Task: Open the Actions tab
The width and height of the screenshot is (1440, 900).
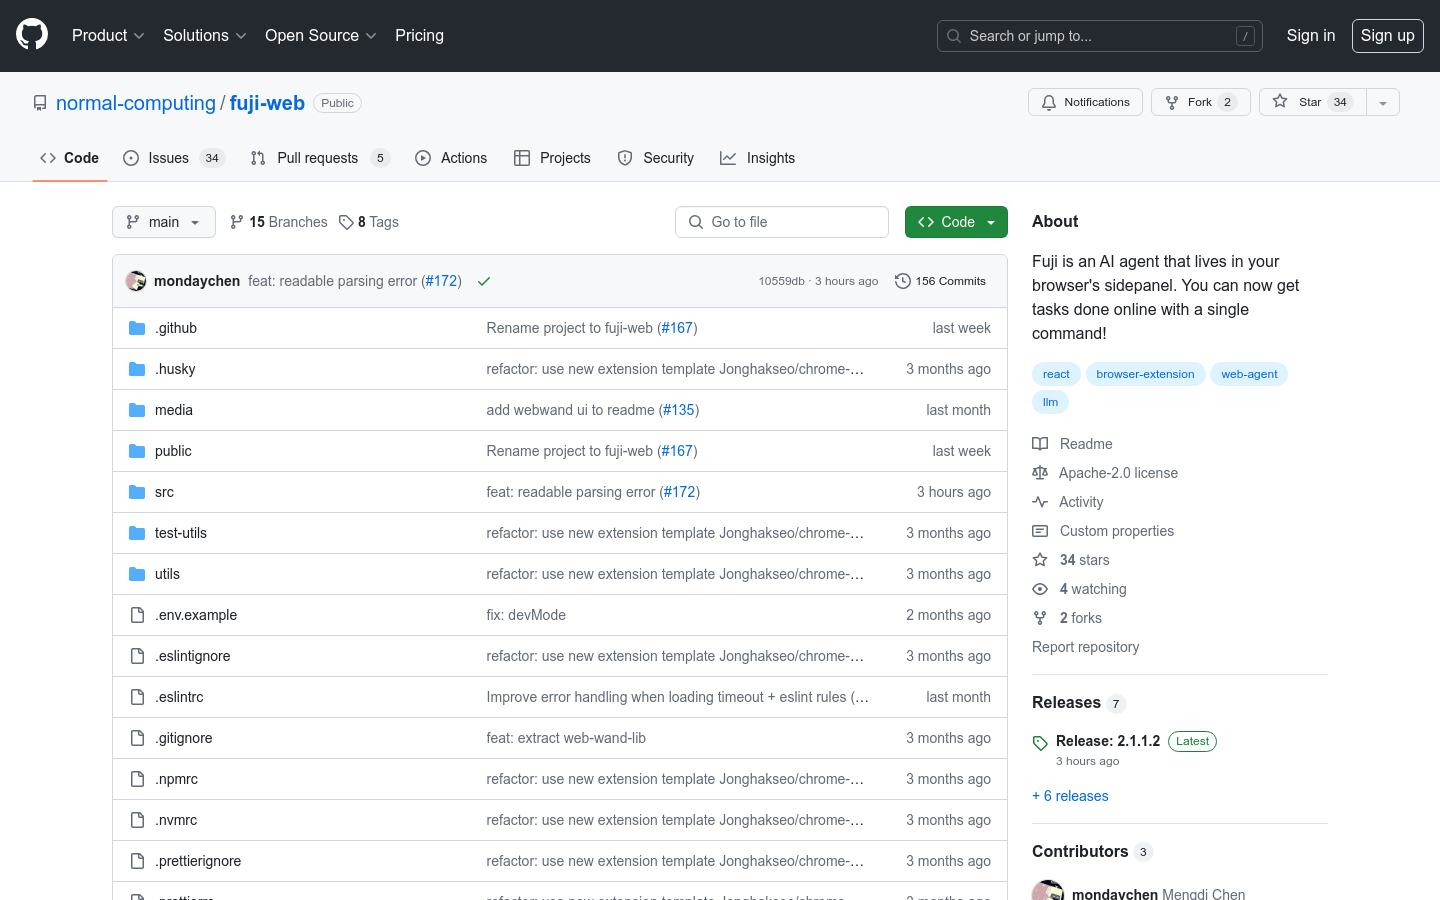Action: click(x=451, y=158)
